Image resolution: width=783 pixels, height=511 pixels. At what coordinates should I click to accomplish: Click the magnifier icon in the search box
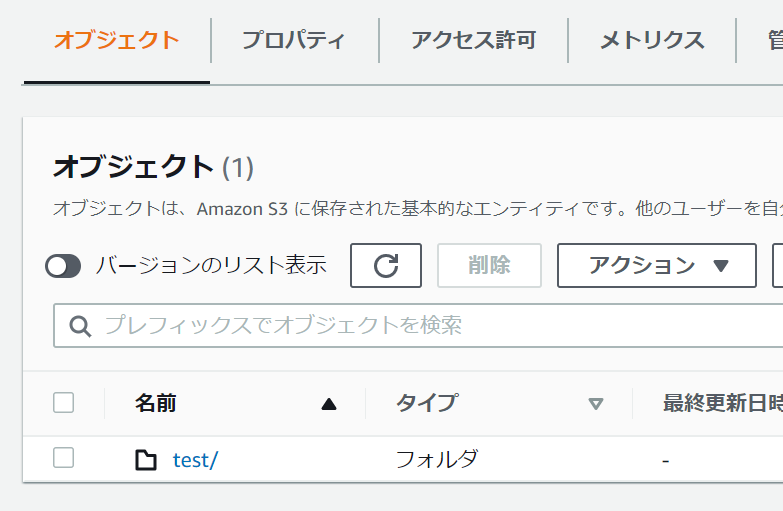click(80, 325)
